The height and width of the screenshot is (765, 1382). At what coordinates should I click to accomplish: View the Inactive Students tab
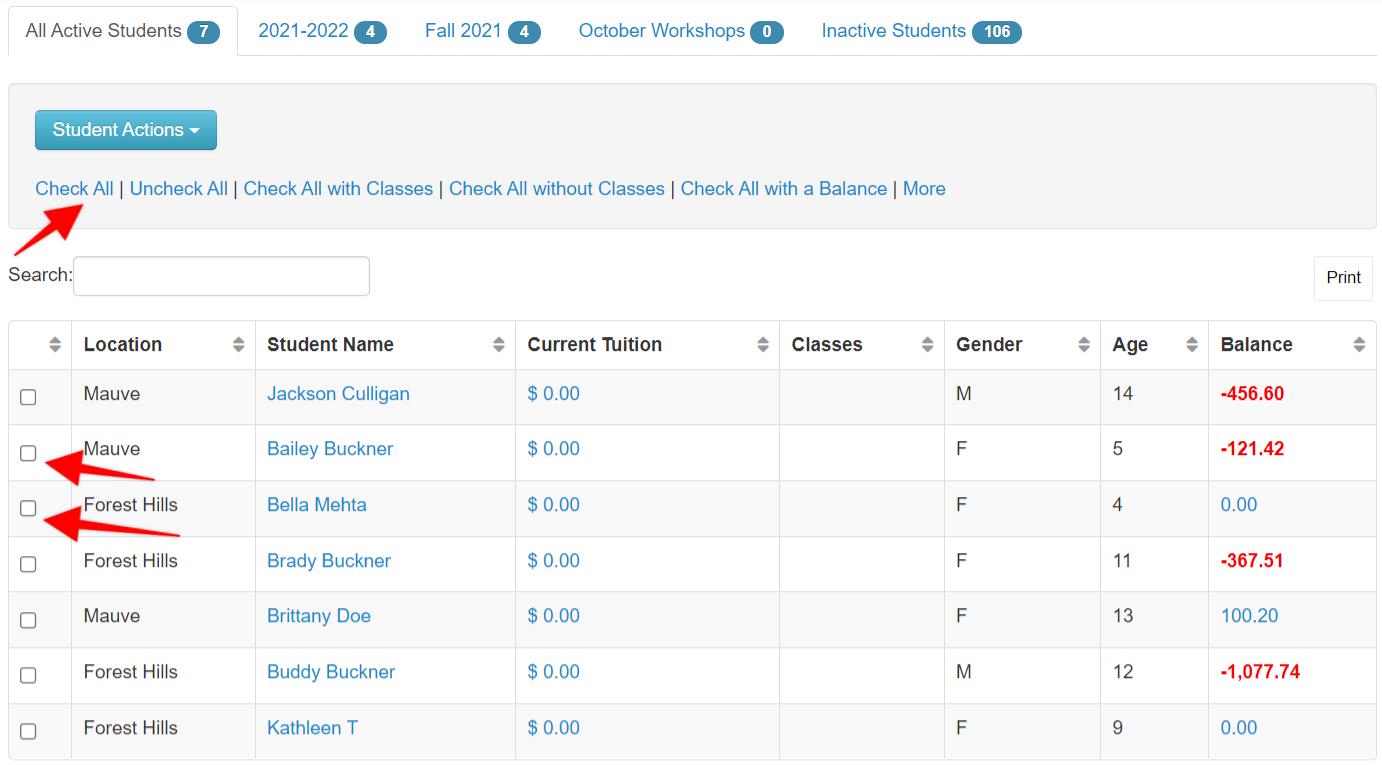(921, 31)
